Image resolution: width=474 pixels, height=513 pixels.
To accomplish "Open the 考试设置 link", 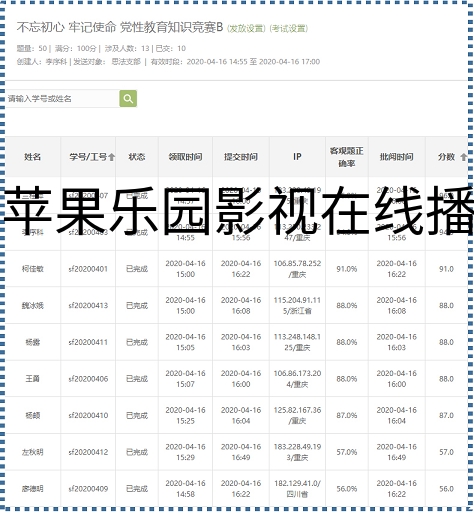I will (x=289, y=29).
